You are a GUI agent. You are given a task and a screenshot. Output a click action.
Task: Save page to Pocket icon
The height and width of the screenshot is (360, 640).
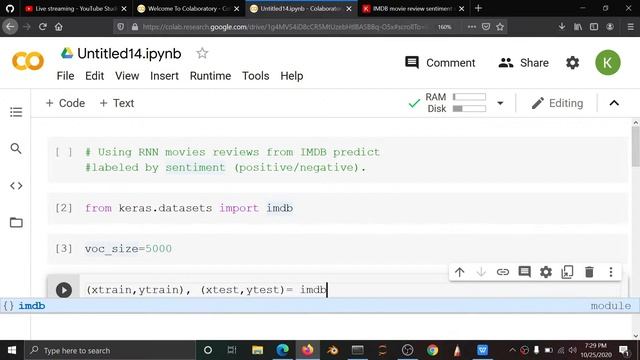(486, 27)
